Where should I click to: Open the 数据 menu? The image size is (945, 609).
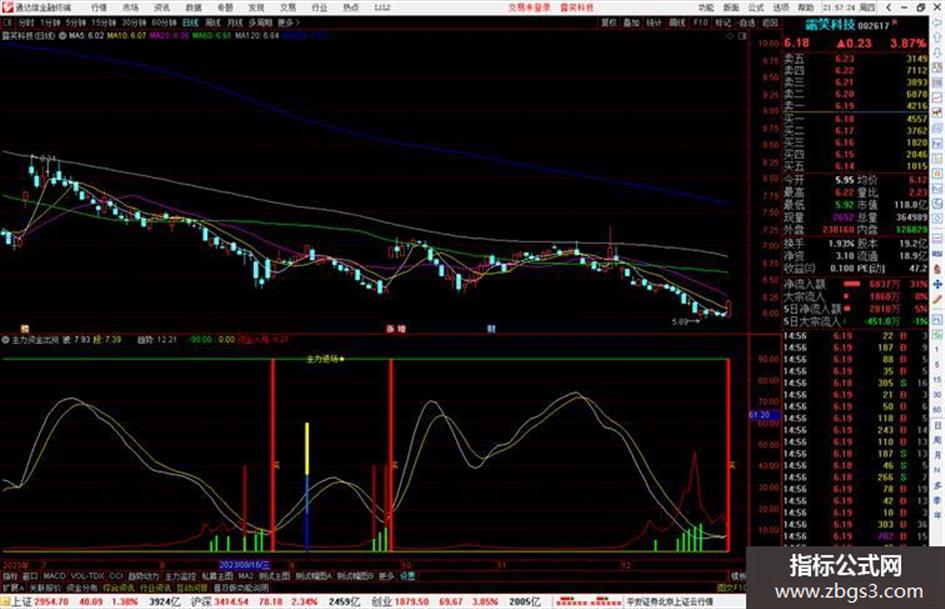pos(193,7)
